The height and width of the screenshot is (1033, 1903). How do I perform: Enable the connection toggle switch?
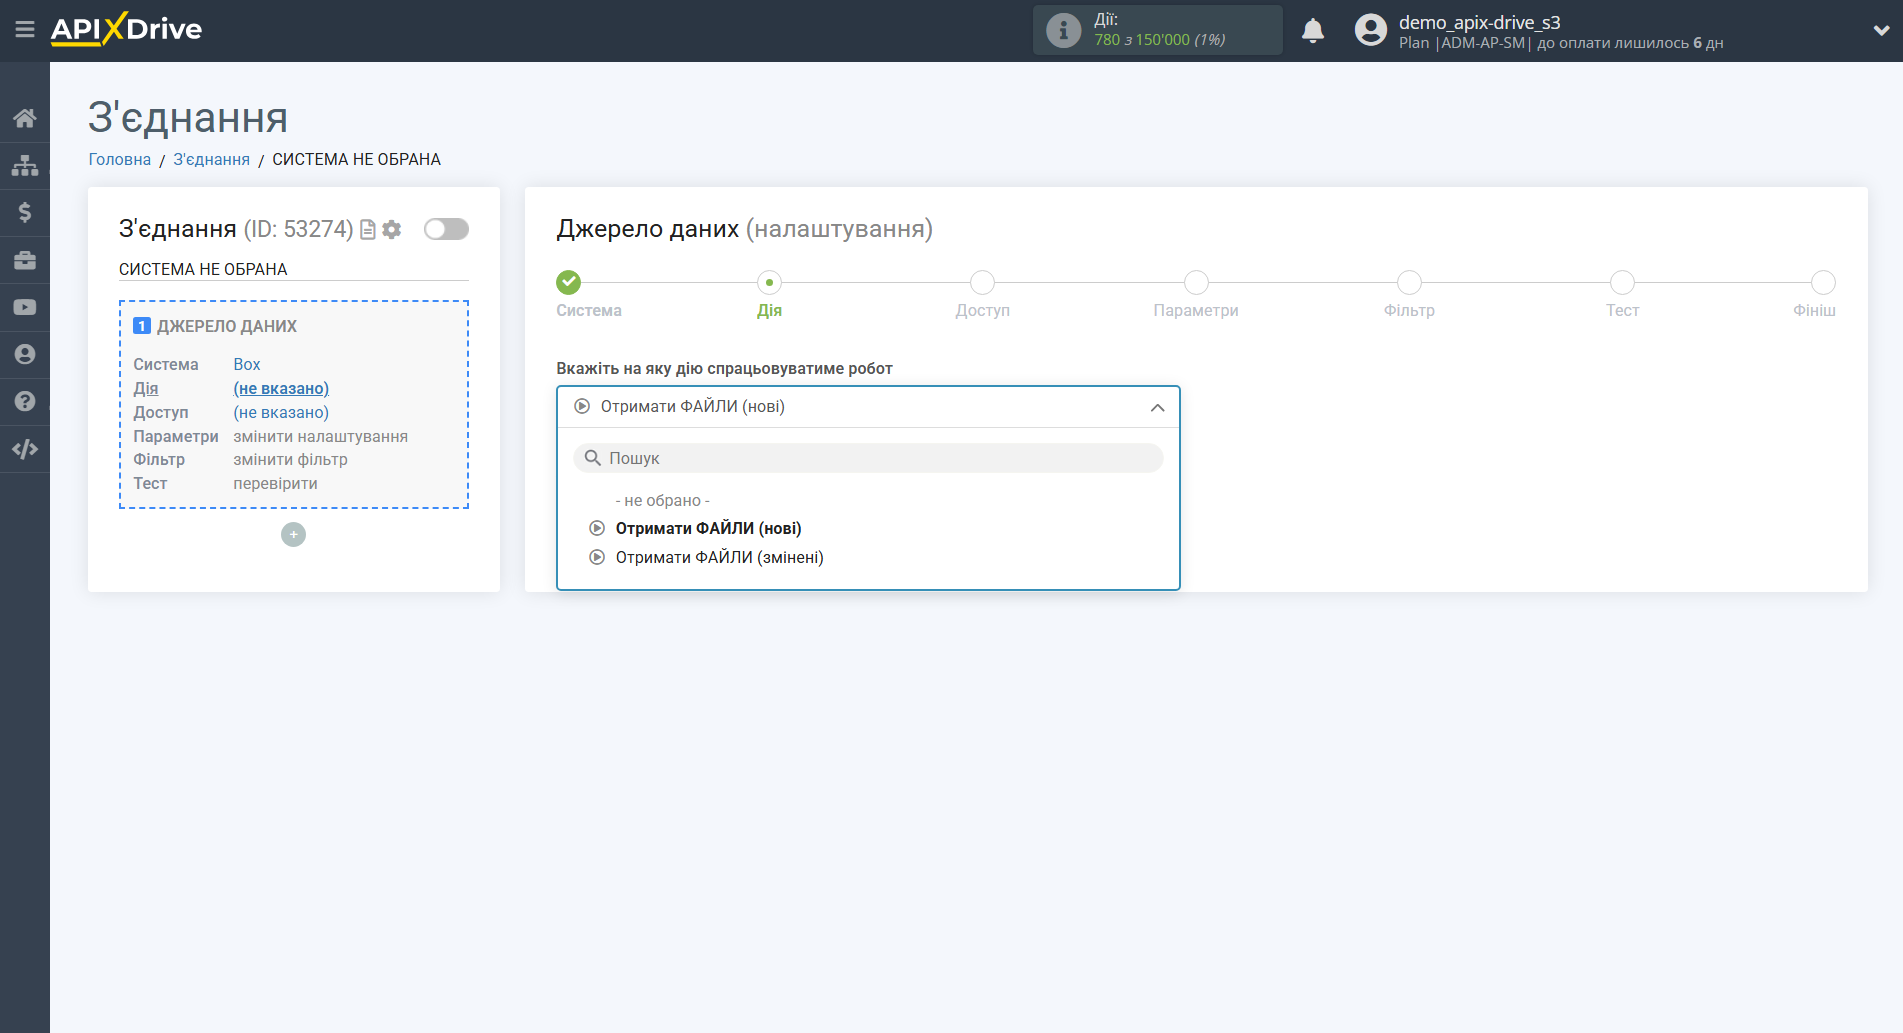pyautogui.click(x=446, y=230)
